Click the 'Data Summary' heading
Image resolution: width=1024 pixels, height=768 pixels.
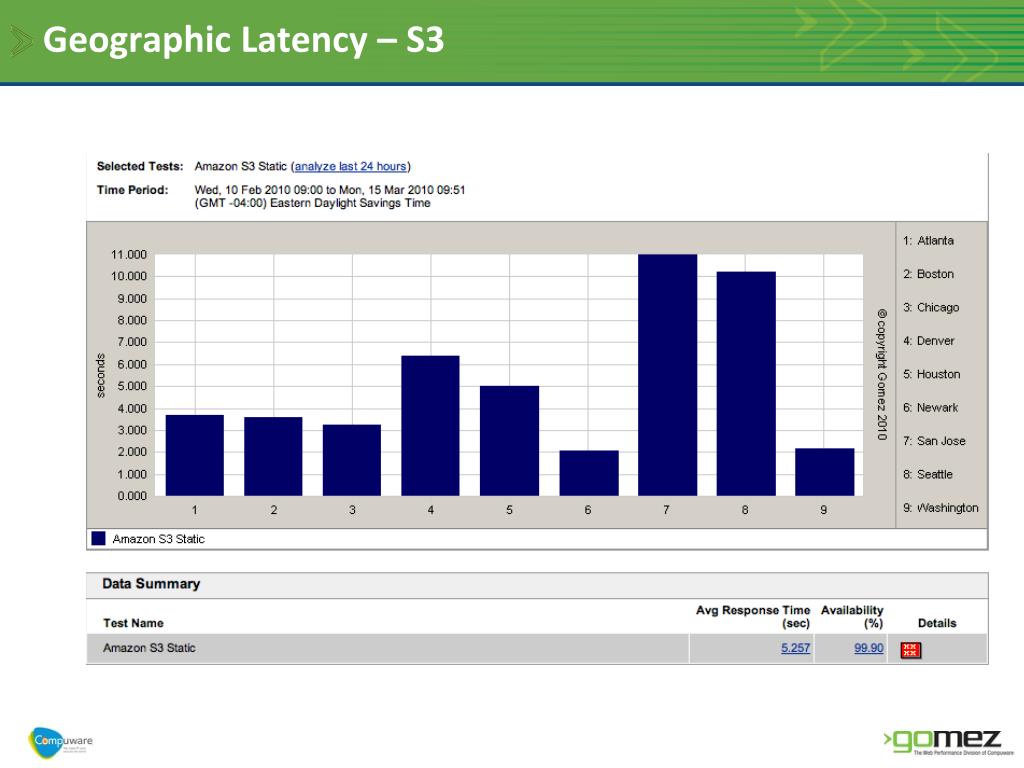(x=151, y=584)
